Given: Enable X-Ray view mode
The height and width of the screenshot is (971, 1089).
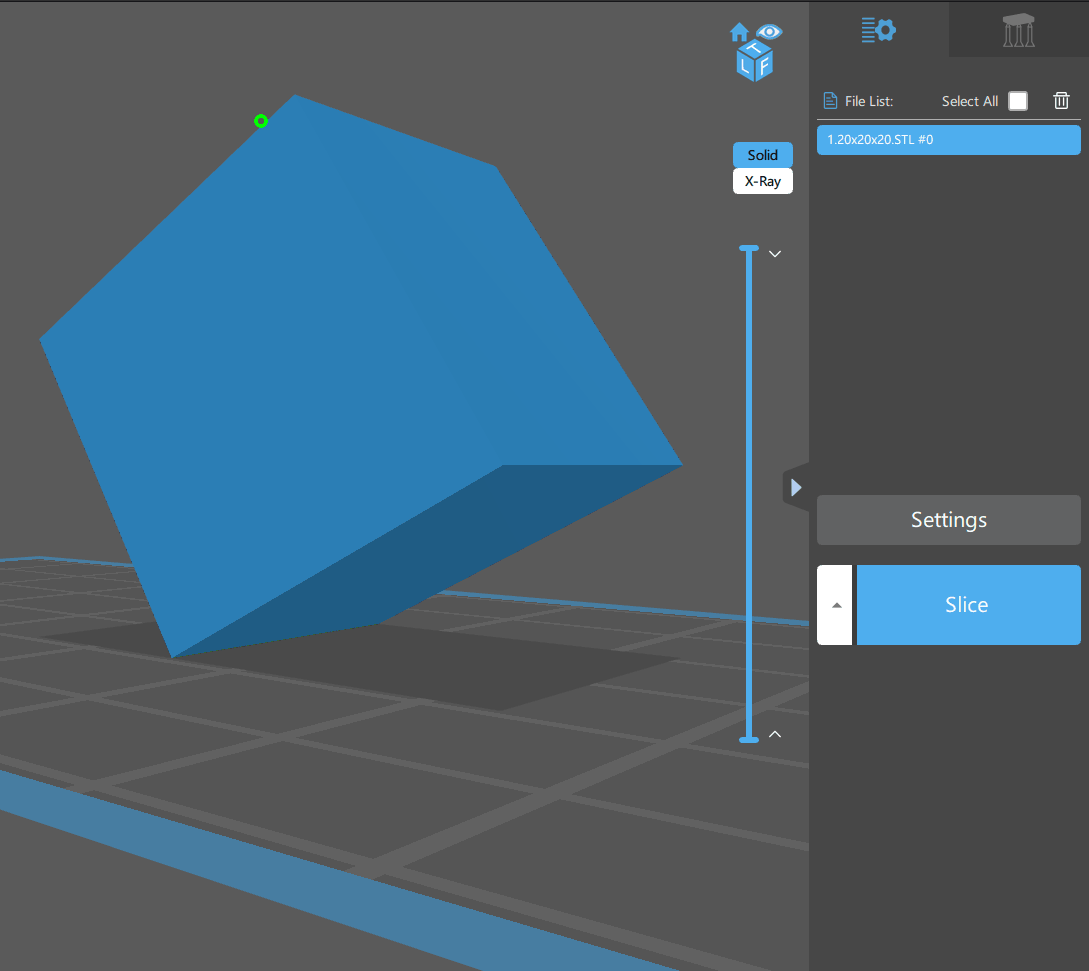Looking at the screenshot, I should [762, 181].
